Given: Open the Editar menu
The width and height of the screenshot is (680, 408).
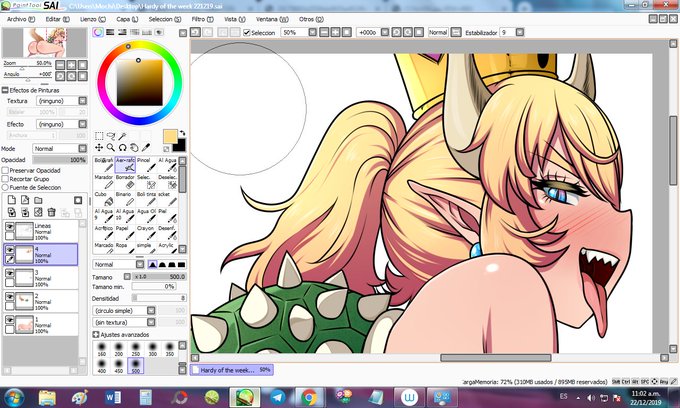Looking at the screenshot, I should tap(57, 19).
